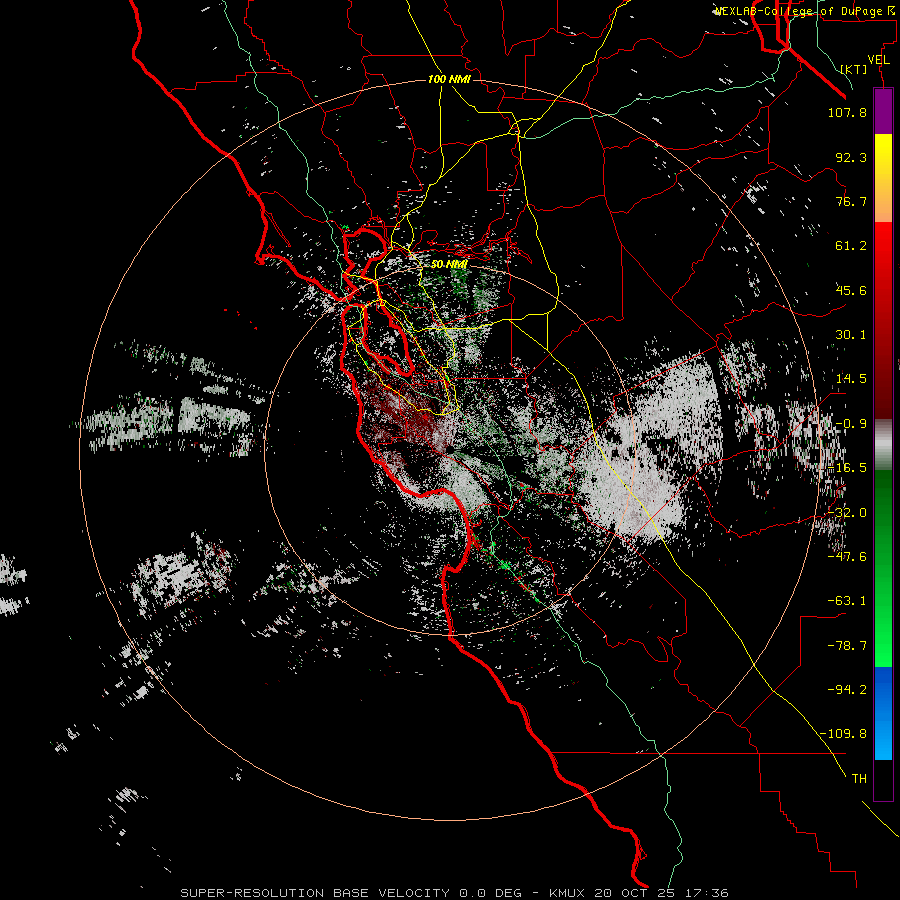Click the -78.7 legend value
This screenshot has height=900, width=900.
[x=847, y=646]
